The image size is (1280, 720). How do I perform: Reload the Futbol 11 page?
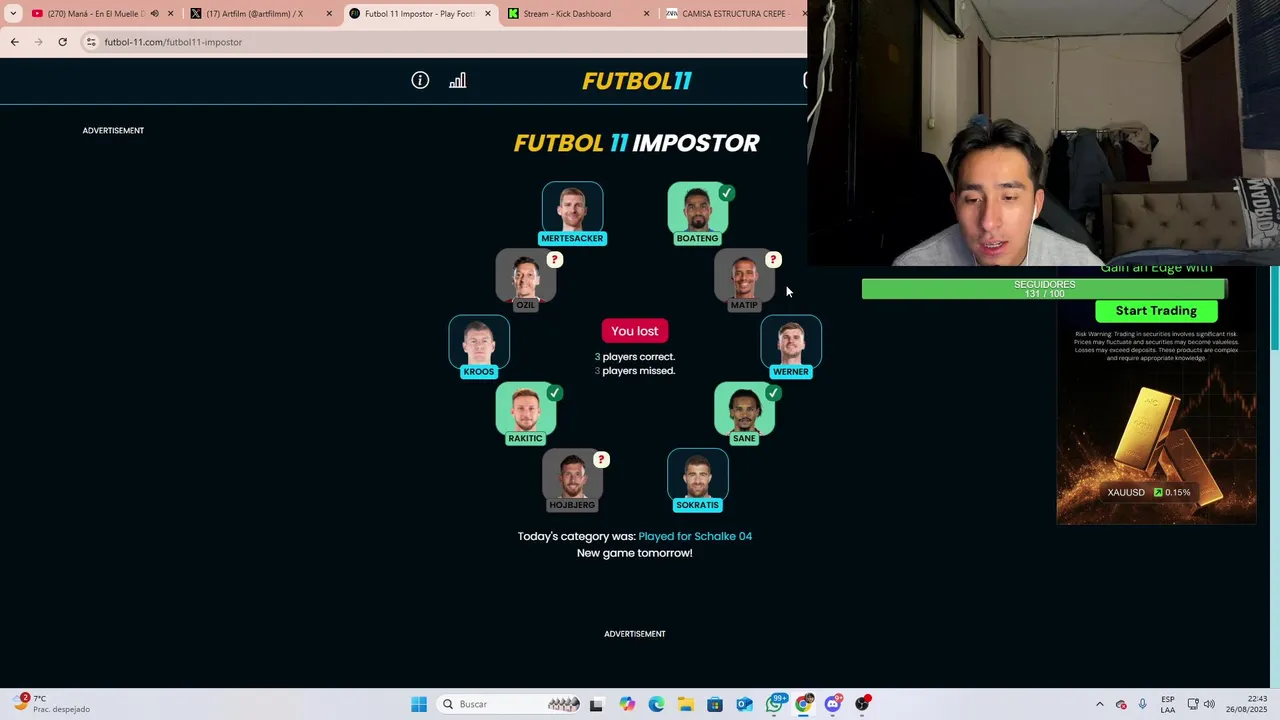point(62,42)
